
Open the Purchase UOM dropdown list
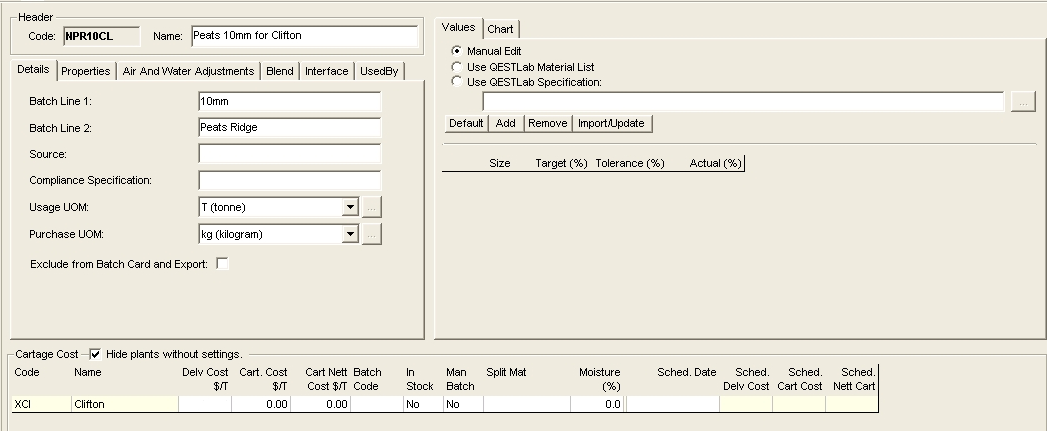click(349, 234)
